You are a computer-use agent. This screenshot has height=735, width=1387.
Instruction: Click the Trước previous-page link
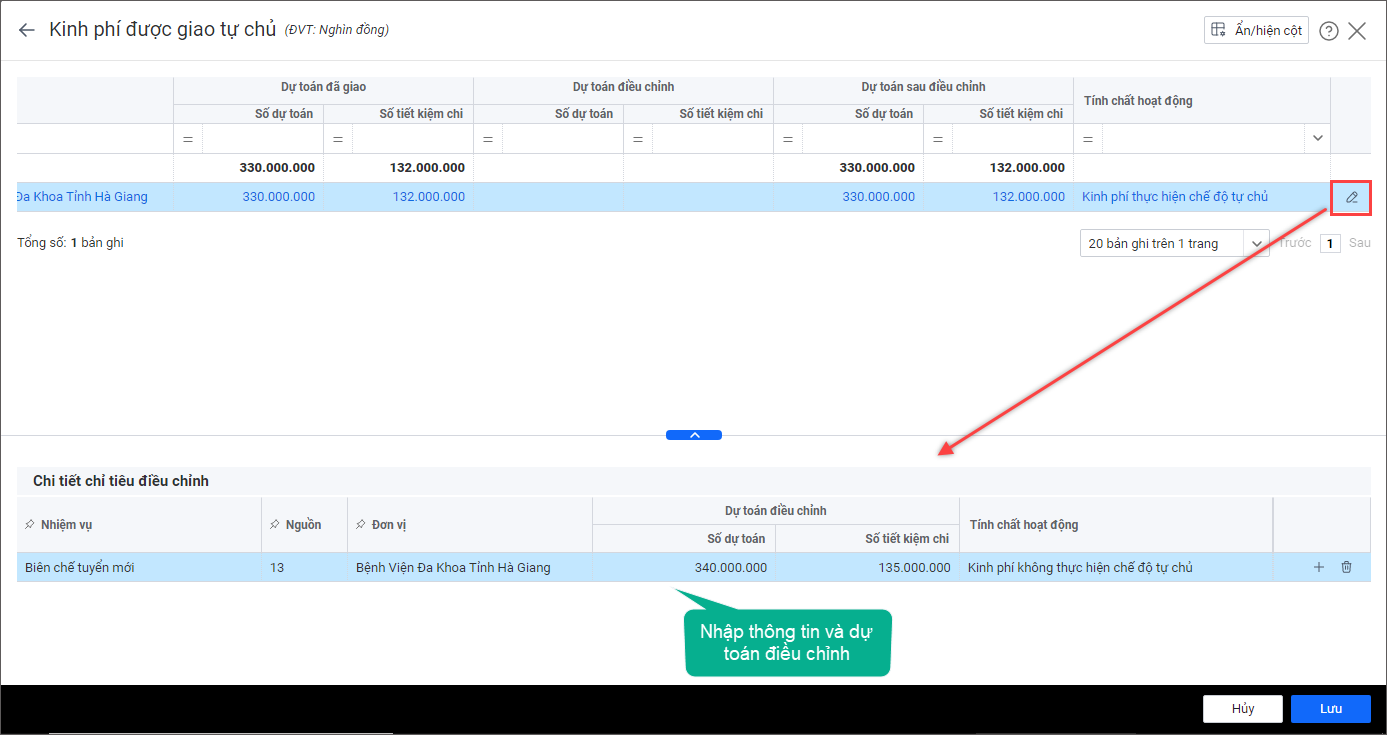pyautogui.click(x=1295, y=243)
